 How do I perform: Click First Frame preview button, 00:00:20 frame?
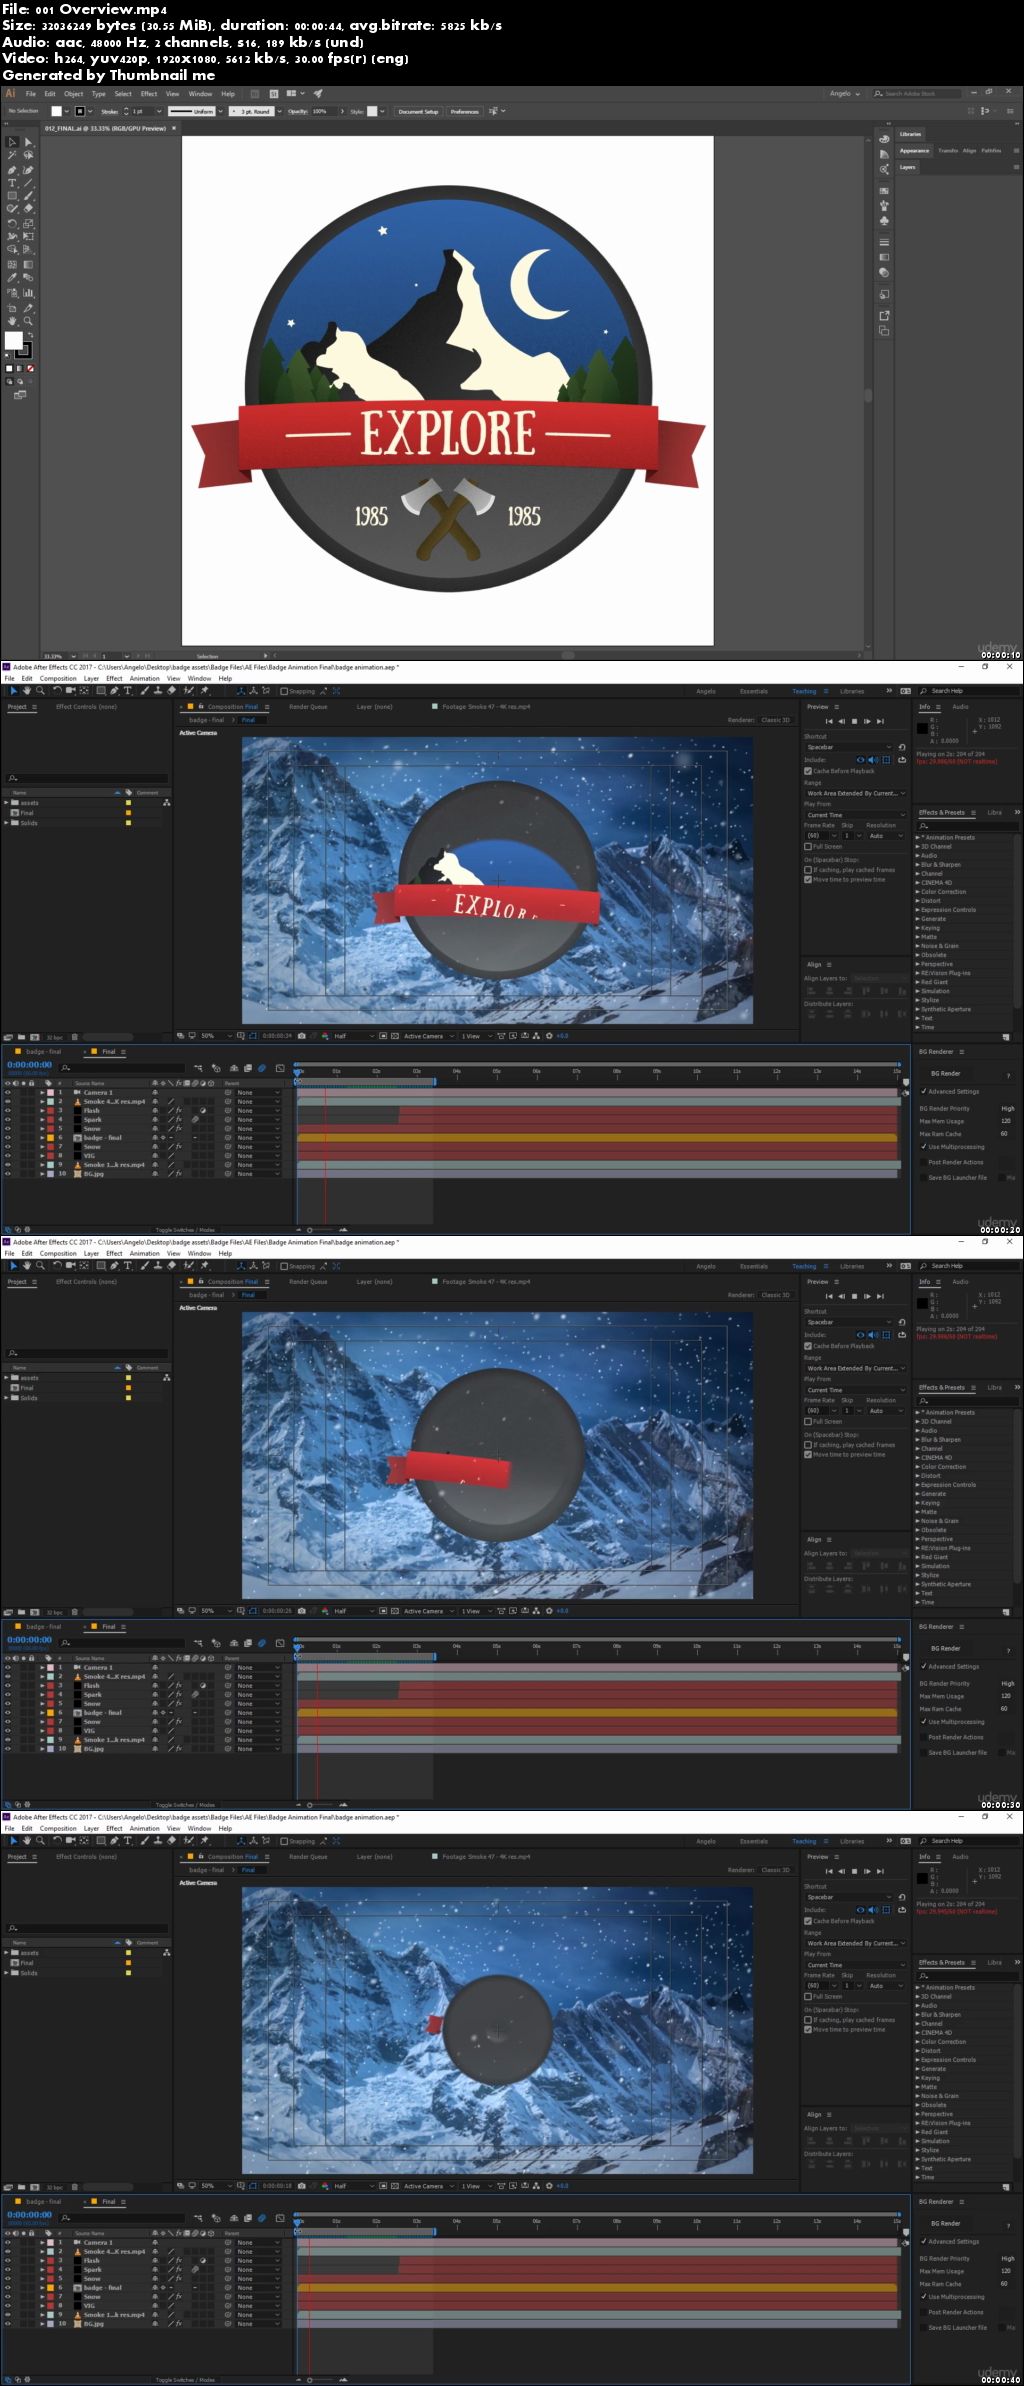coord(828,721)
